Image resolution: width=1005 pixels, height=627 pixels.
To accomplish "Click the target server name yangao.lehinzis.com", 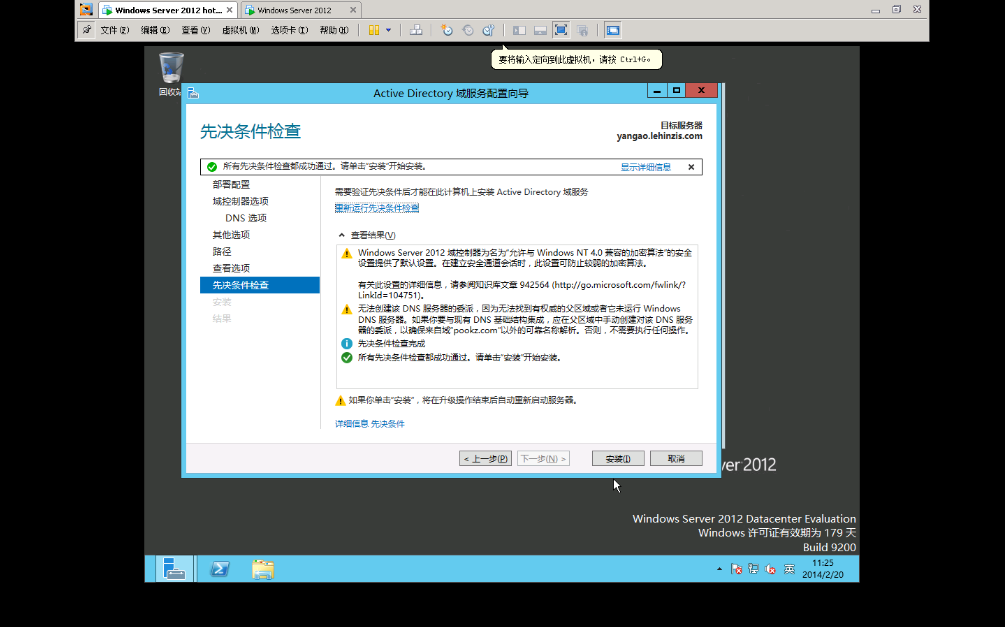I will point(660,136).
